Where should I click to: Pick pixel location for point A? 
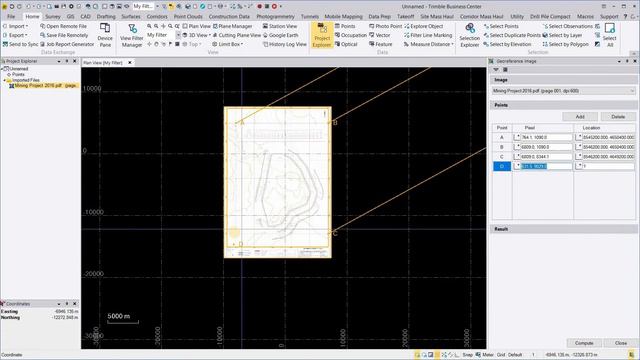tap(517, 138)
